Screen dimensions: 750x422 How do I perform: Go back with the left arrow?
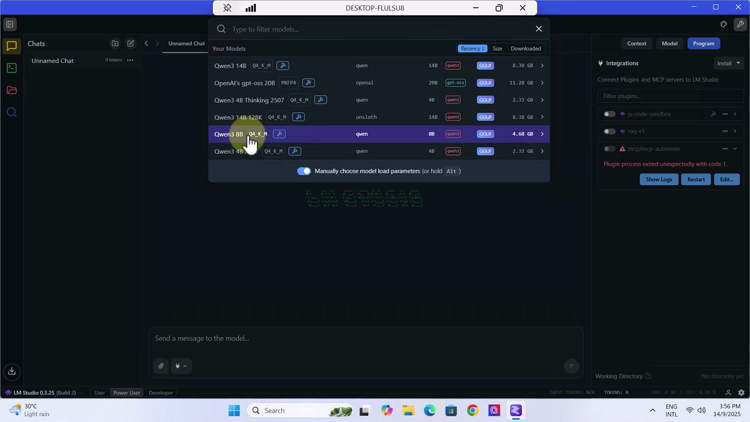146,44
